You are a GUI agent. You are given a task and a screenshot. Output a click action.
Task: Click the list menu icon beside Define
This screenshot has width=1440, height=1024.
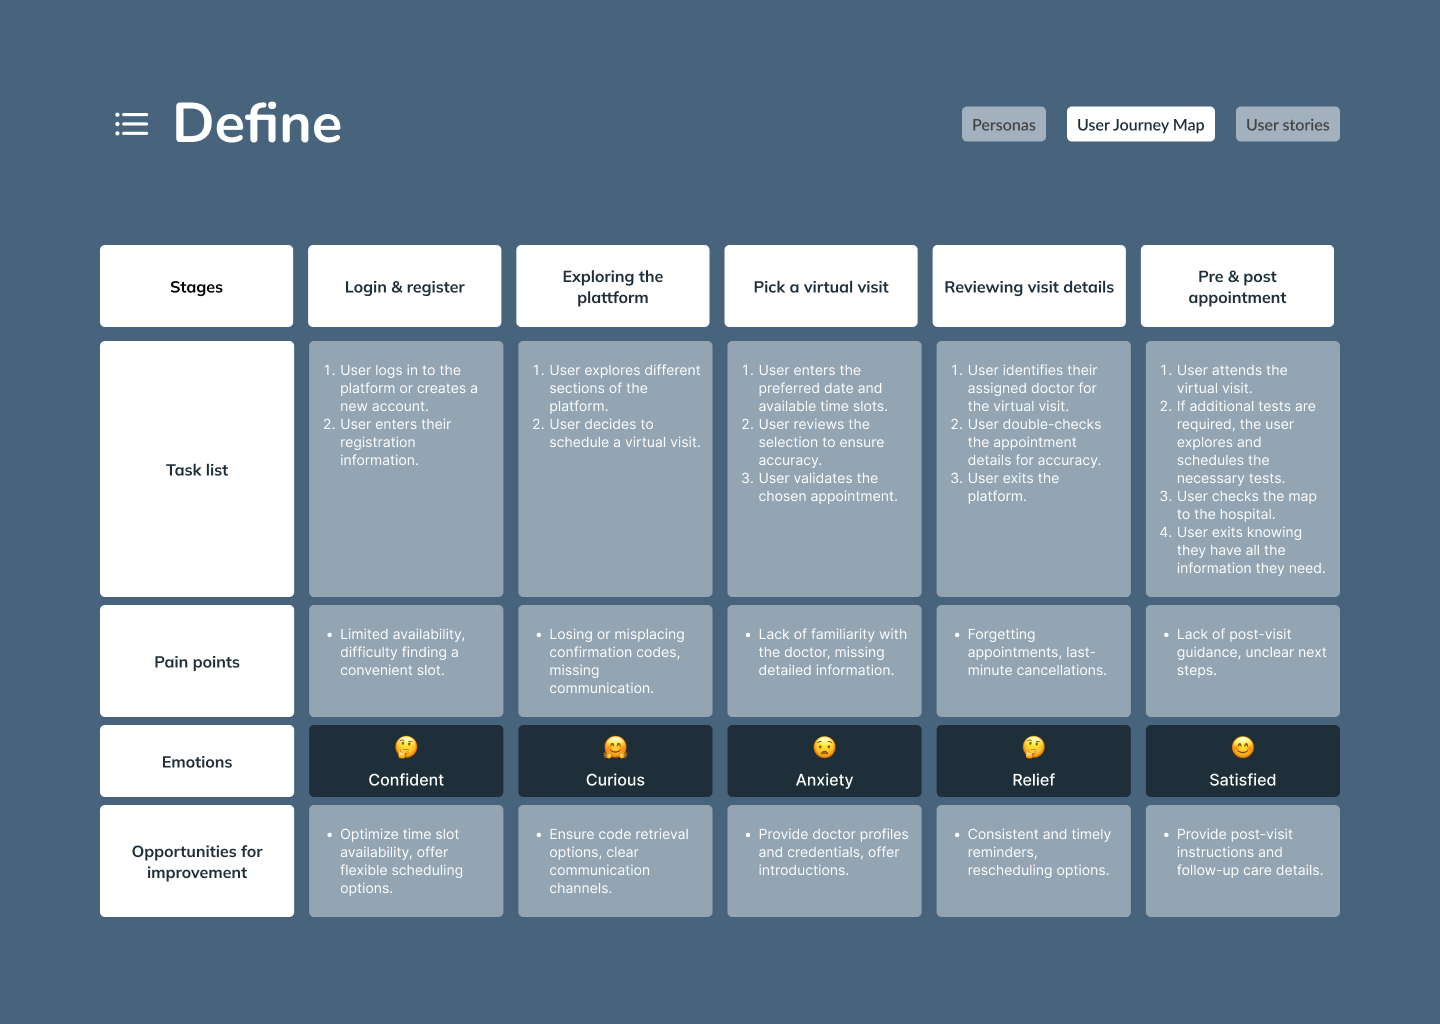click(x=131, y=124)
